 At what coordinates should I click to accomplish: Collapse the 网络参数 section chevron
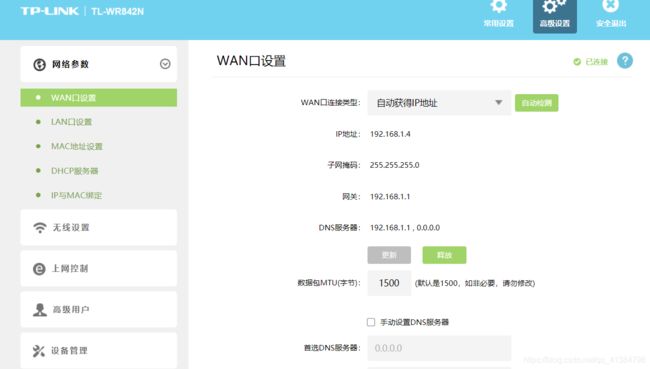coord(165,64)
